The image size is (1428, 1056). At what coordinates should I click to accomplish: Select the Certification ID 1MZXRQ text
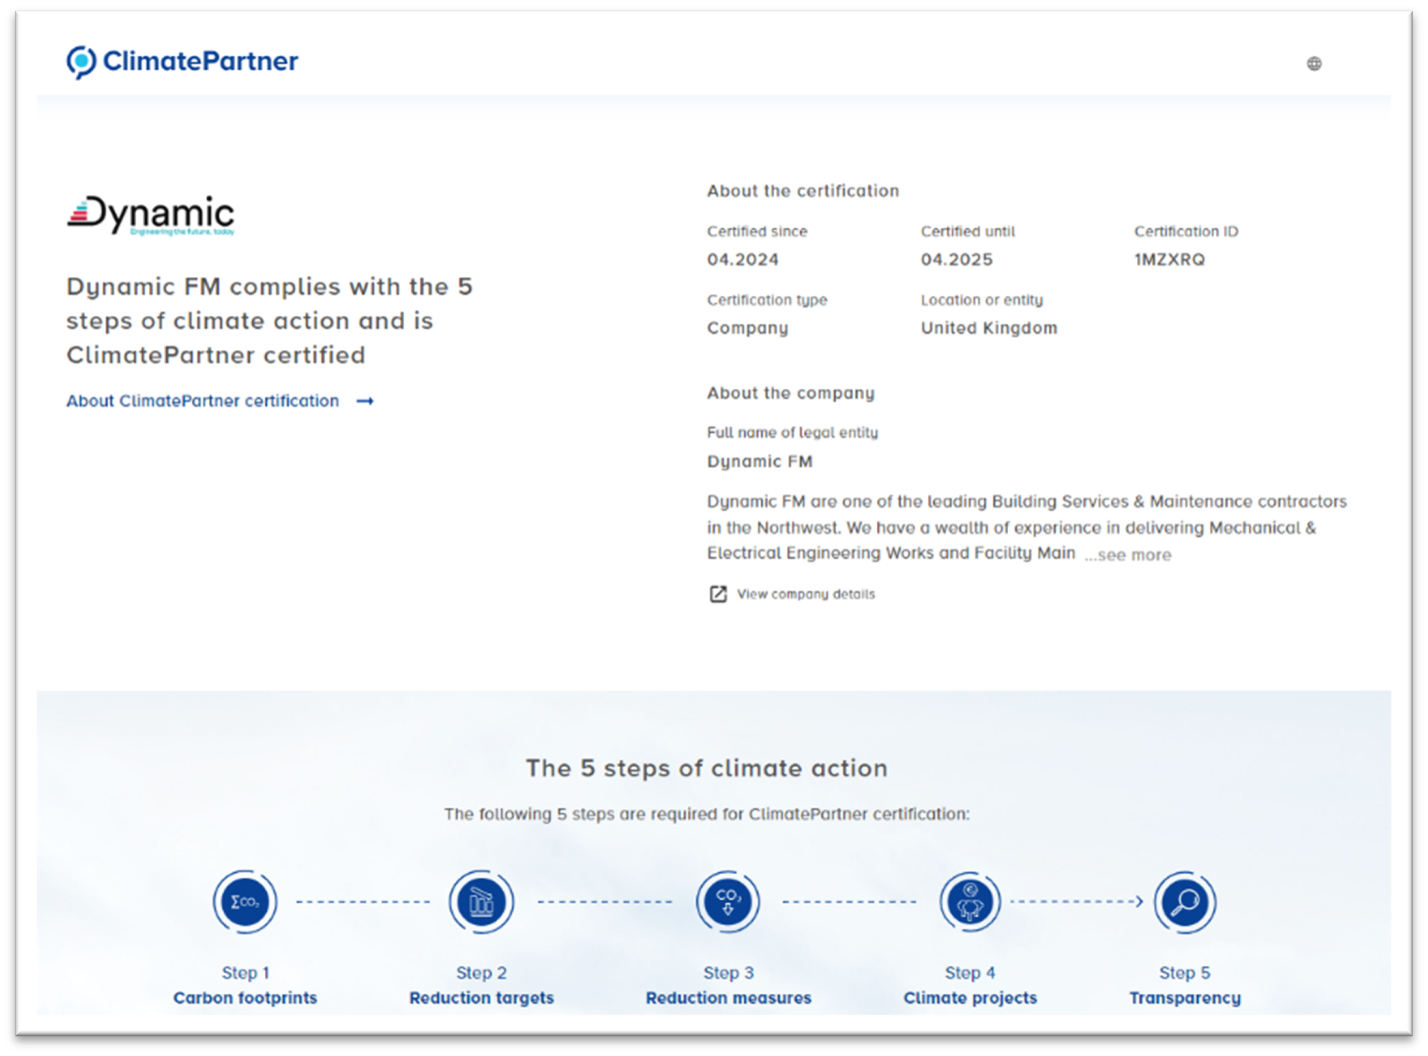1169,259
